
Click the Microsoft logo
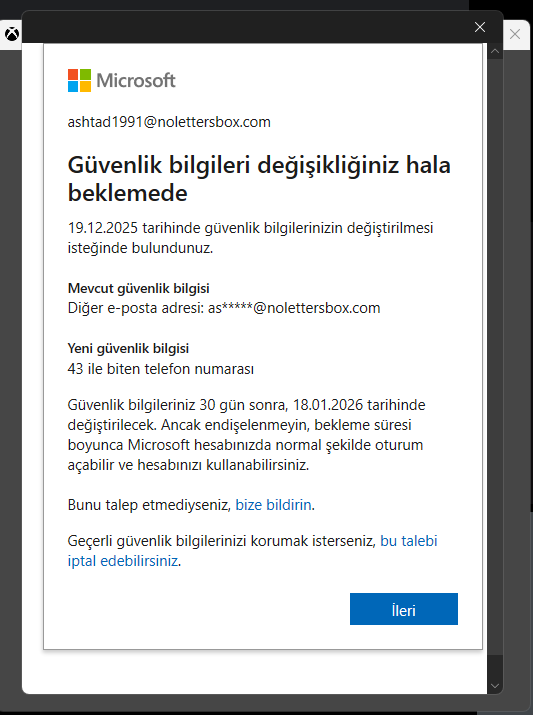coord(122,80)
